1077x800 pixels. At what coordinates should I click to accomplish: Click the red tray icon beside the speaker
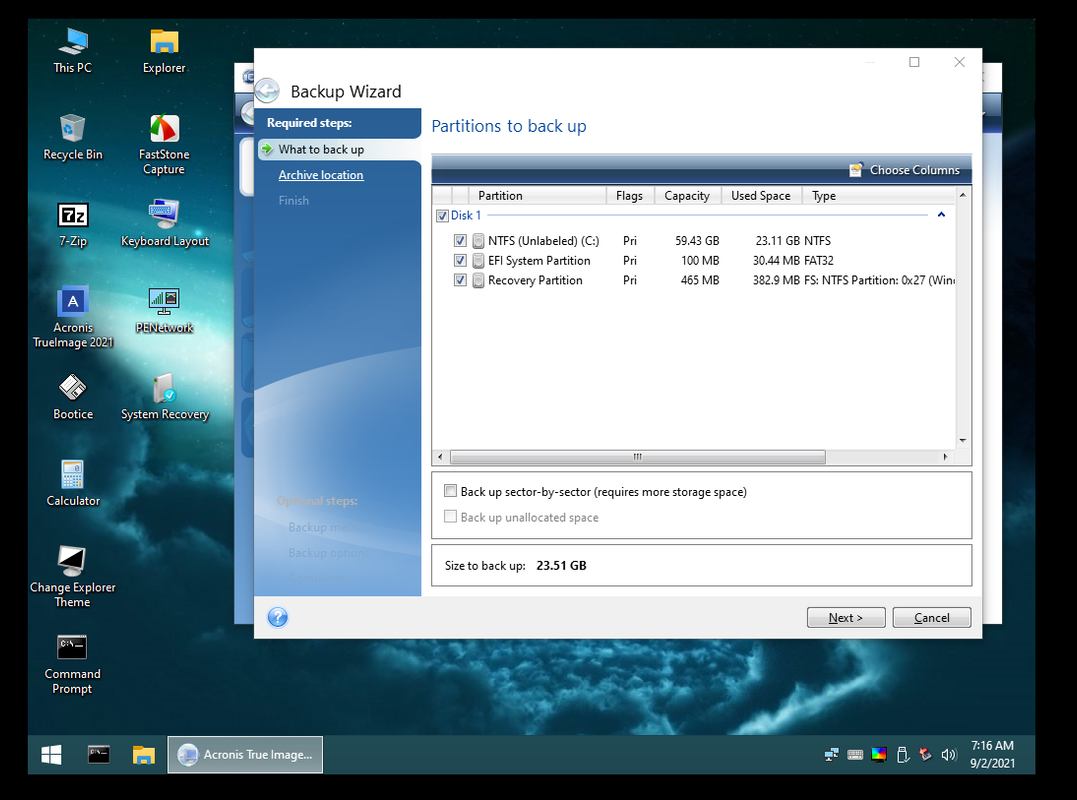click(x=926, y=755)
